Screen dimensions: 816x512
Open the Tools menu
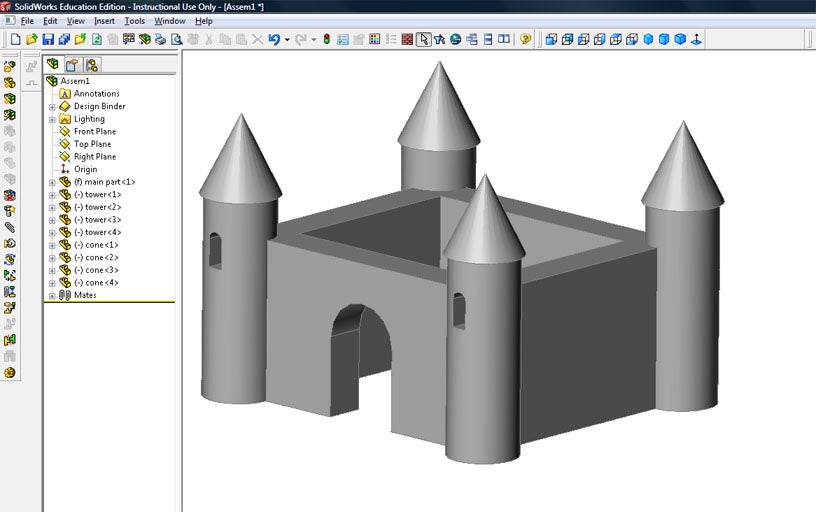click(x=134, y=21)
